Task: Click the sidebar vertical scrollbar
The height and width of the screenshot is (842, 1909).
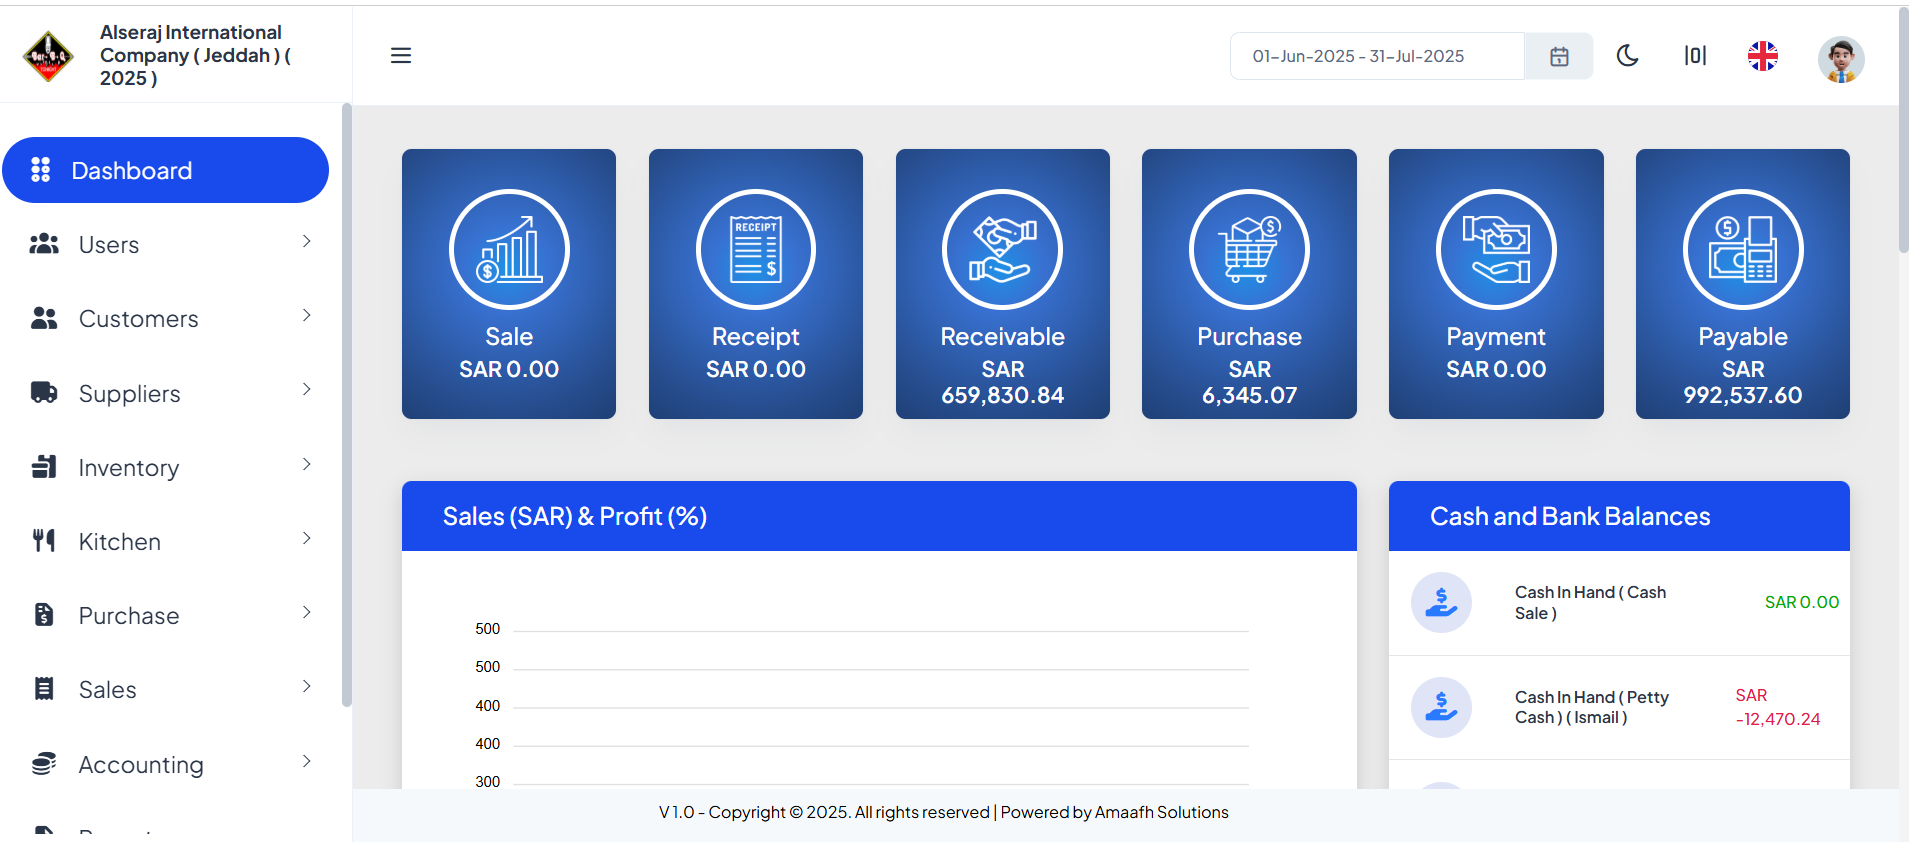Action: pos(346,400)
